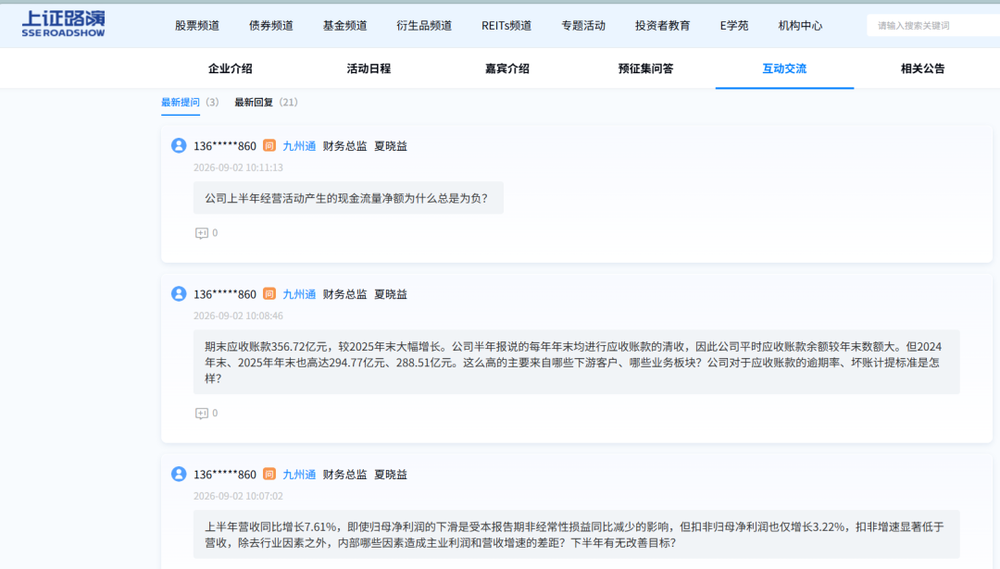1000x569 pixels.
Task: Open the 相关公告 tab
Action: coord(923,68)
